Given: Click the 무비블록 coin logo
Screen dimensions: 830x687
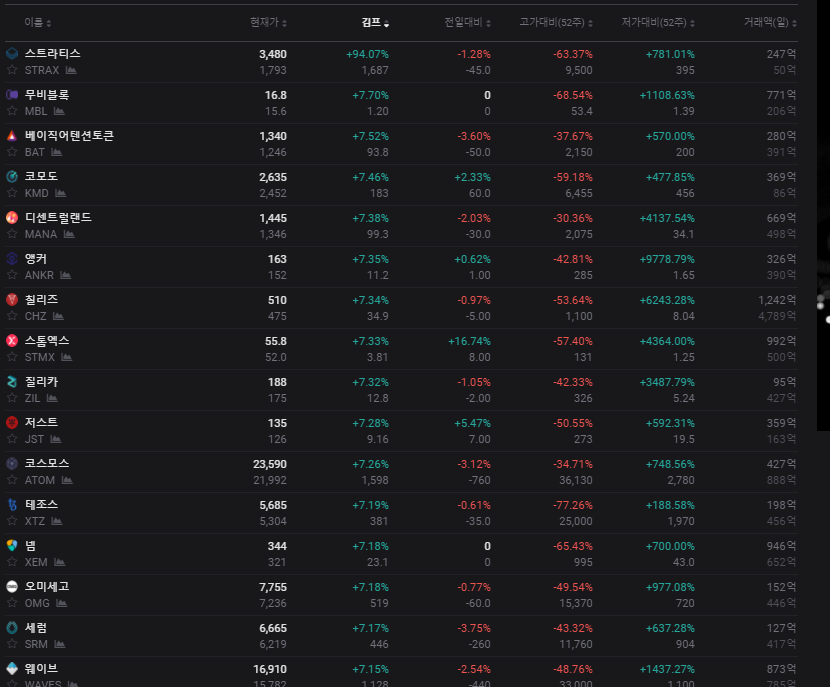Looking at the screenshot, I should 12,95.
